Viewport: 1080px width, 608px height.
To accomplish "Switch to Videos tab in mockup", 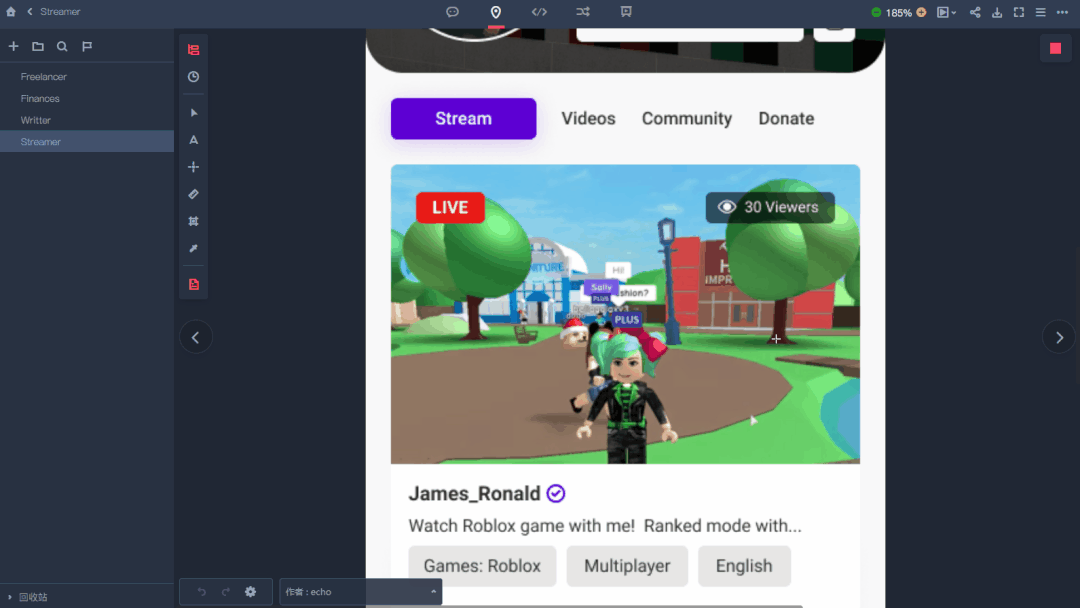I will click(588, 118).
